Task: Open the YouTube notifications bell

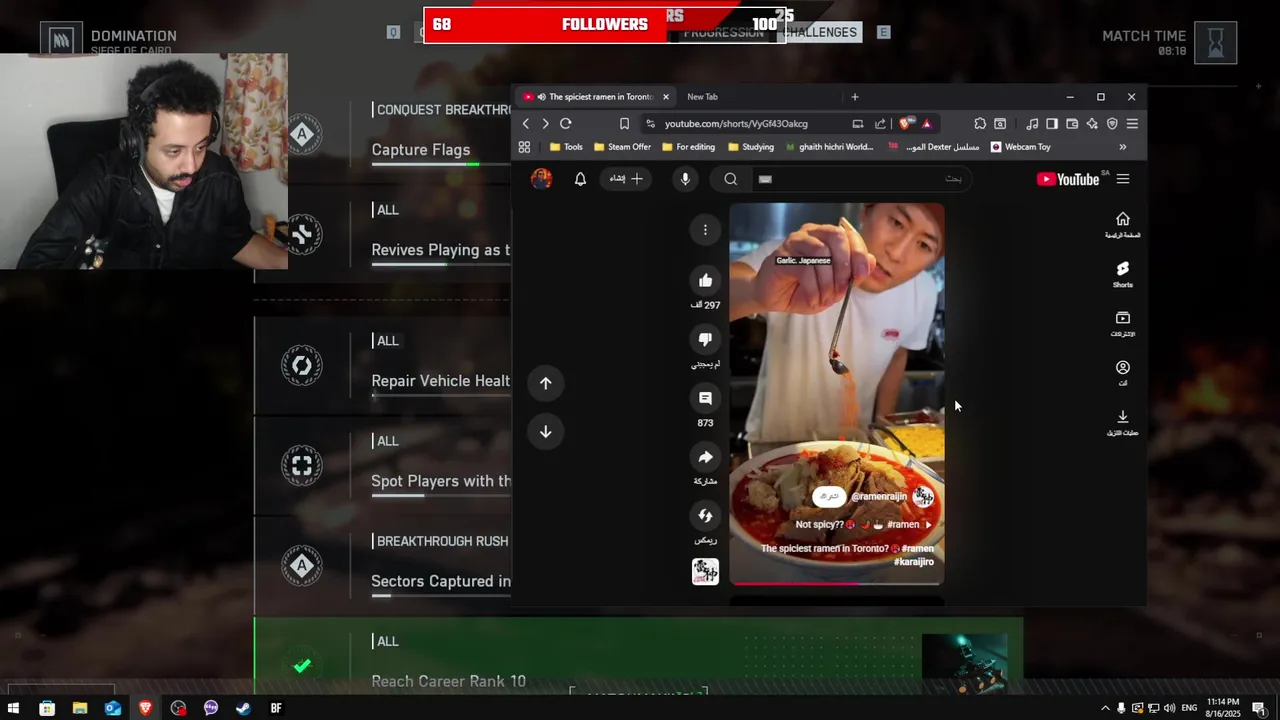Action: tap(580, 179)
